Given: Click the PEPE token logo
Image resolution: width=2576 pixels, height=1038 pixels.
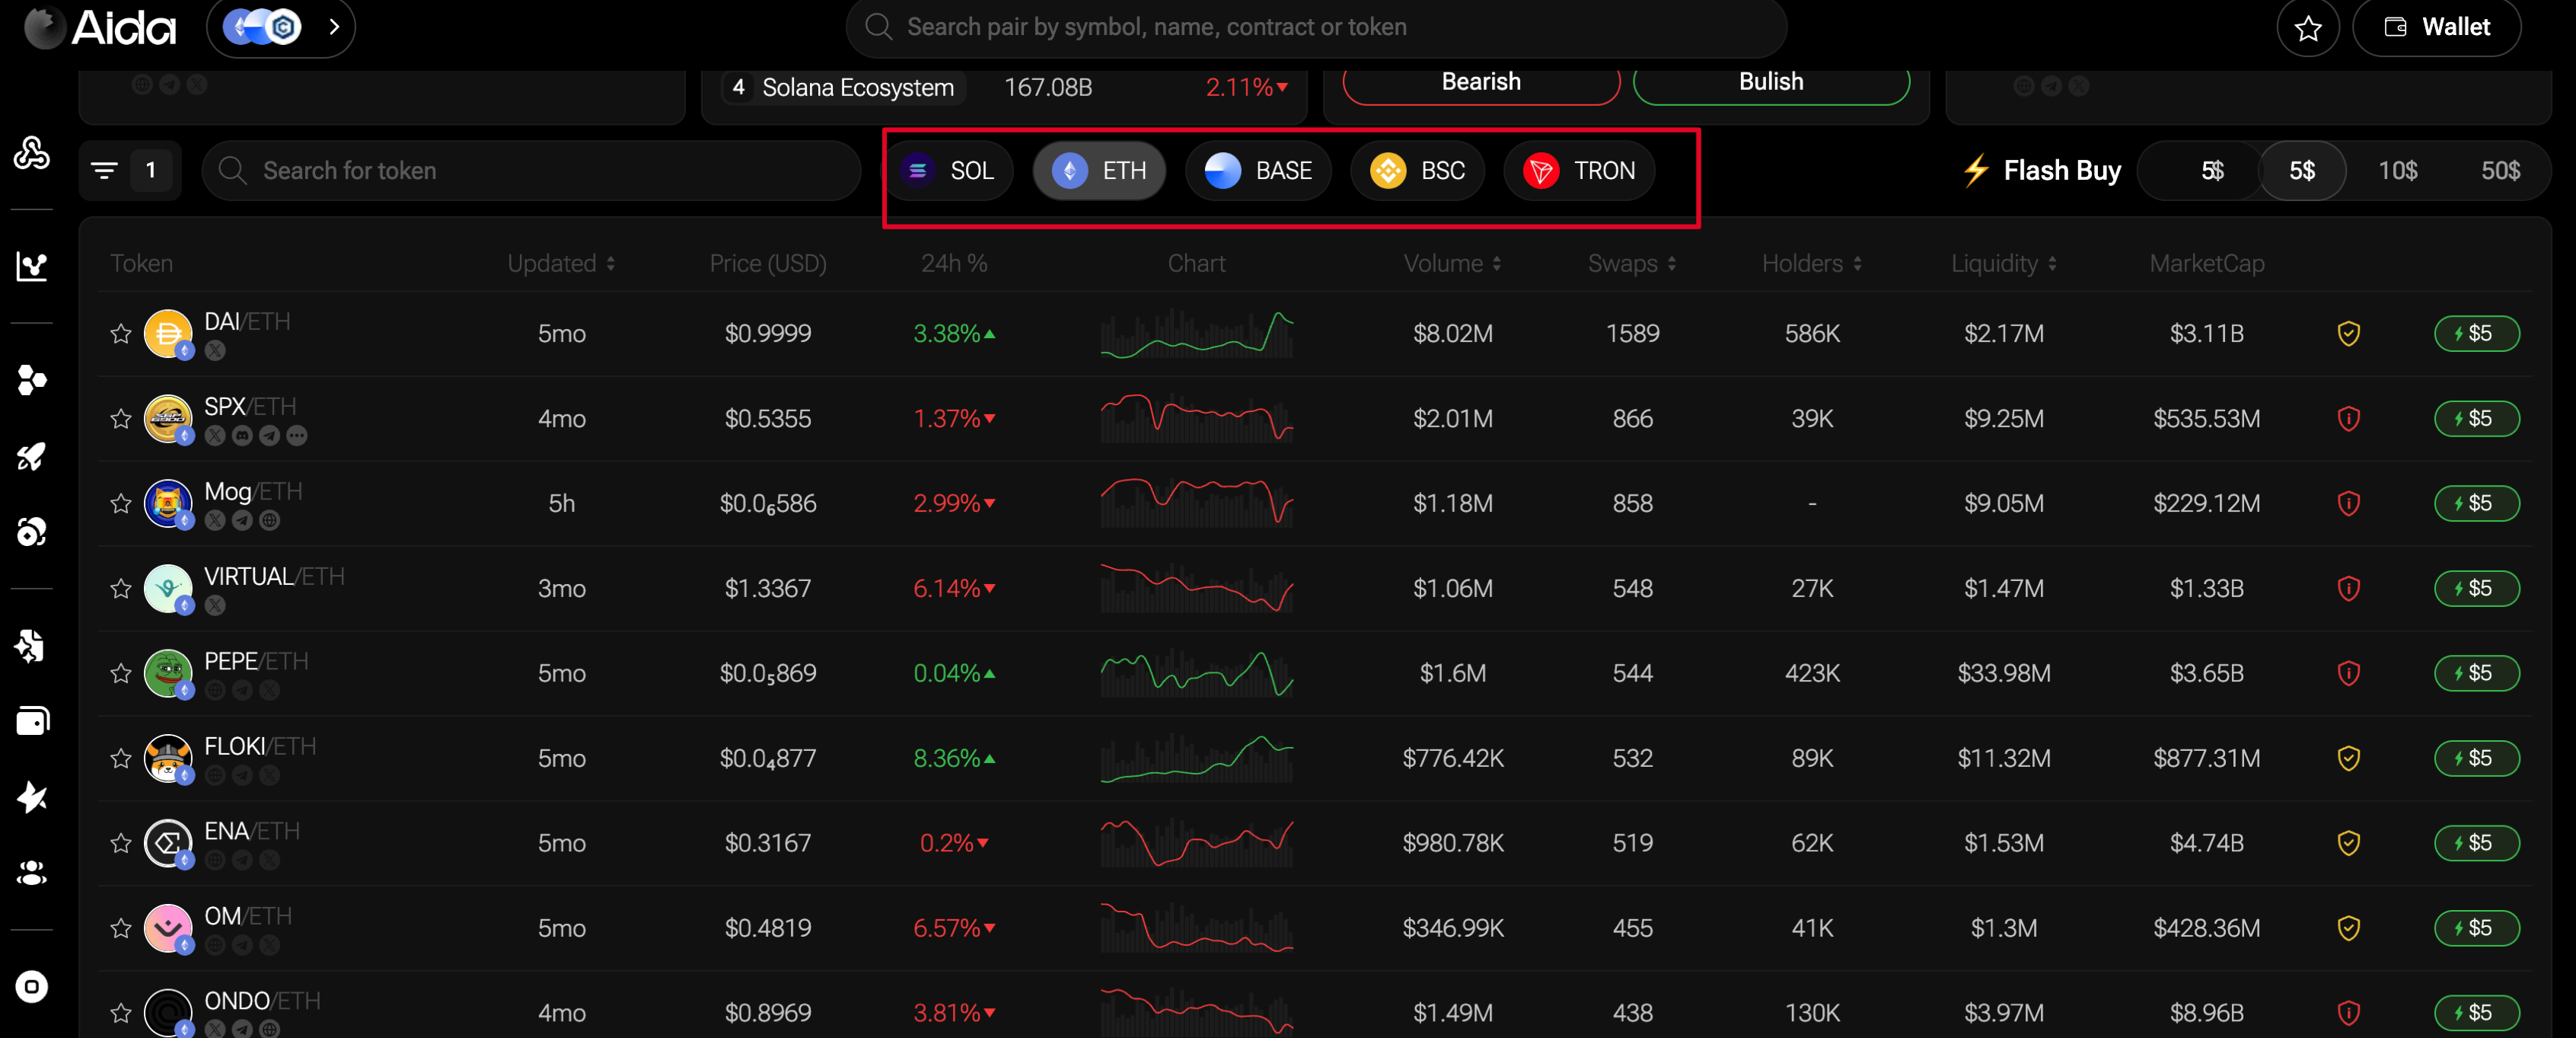Looking at the screenshot, I should point(168,673).
